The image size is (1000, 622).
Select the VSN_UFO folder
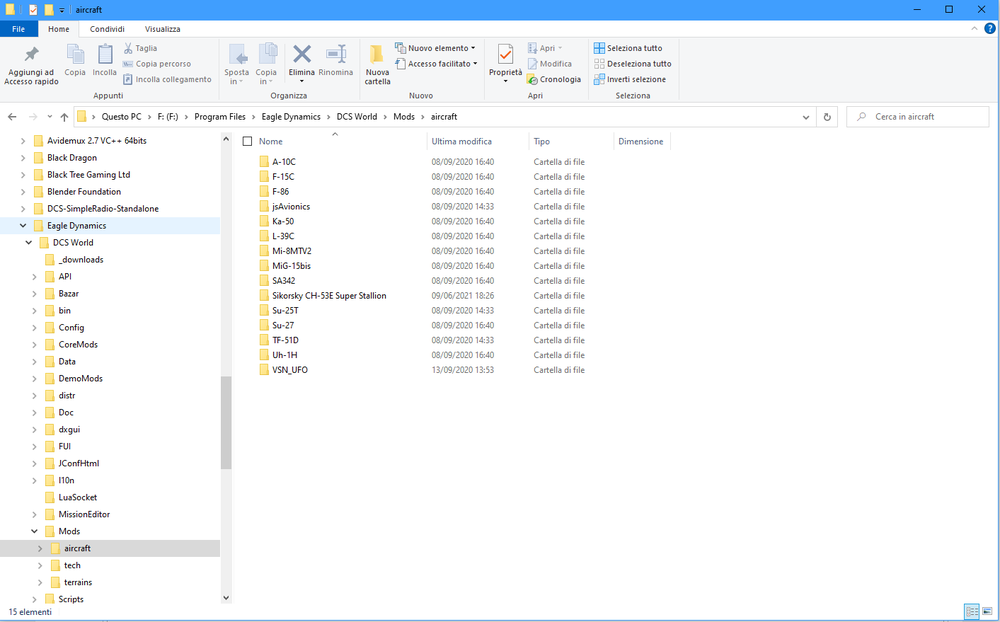(290, 370)
